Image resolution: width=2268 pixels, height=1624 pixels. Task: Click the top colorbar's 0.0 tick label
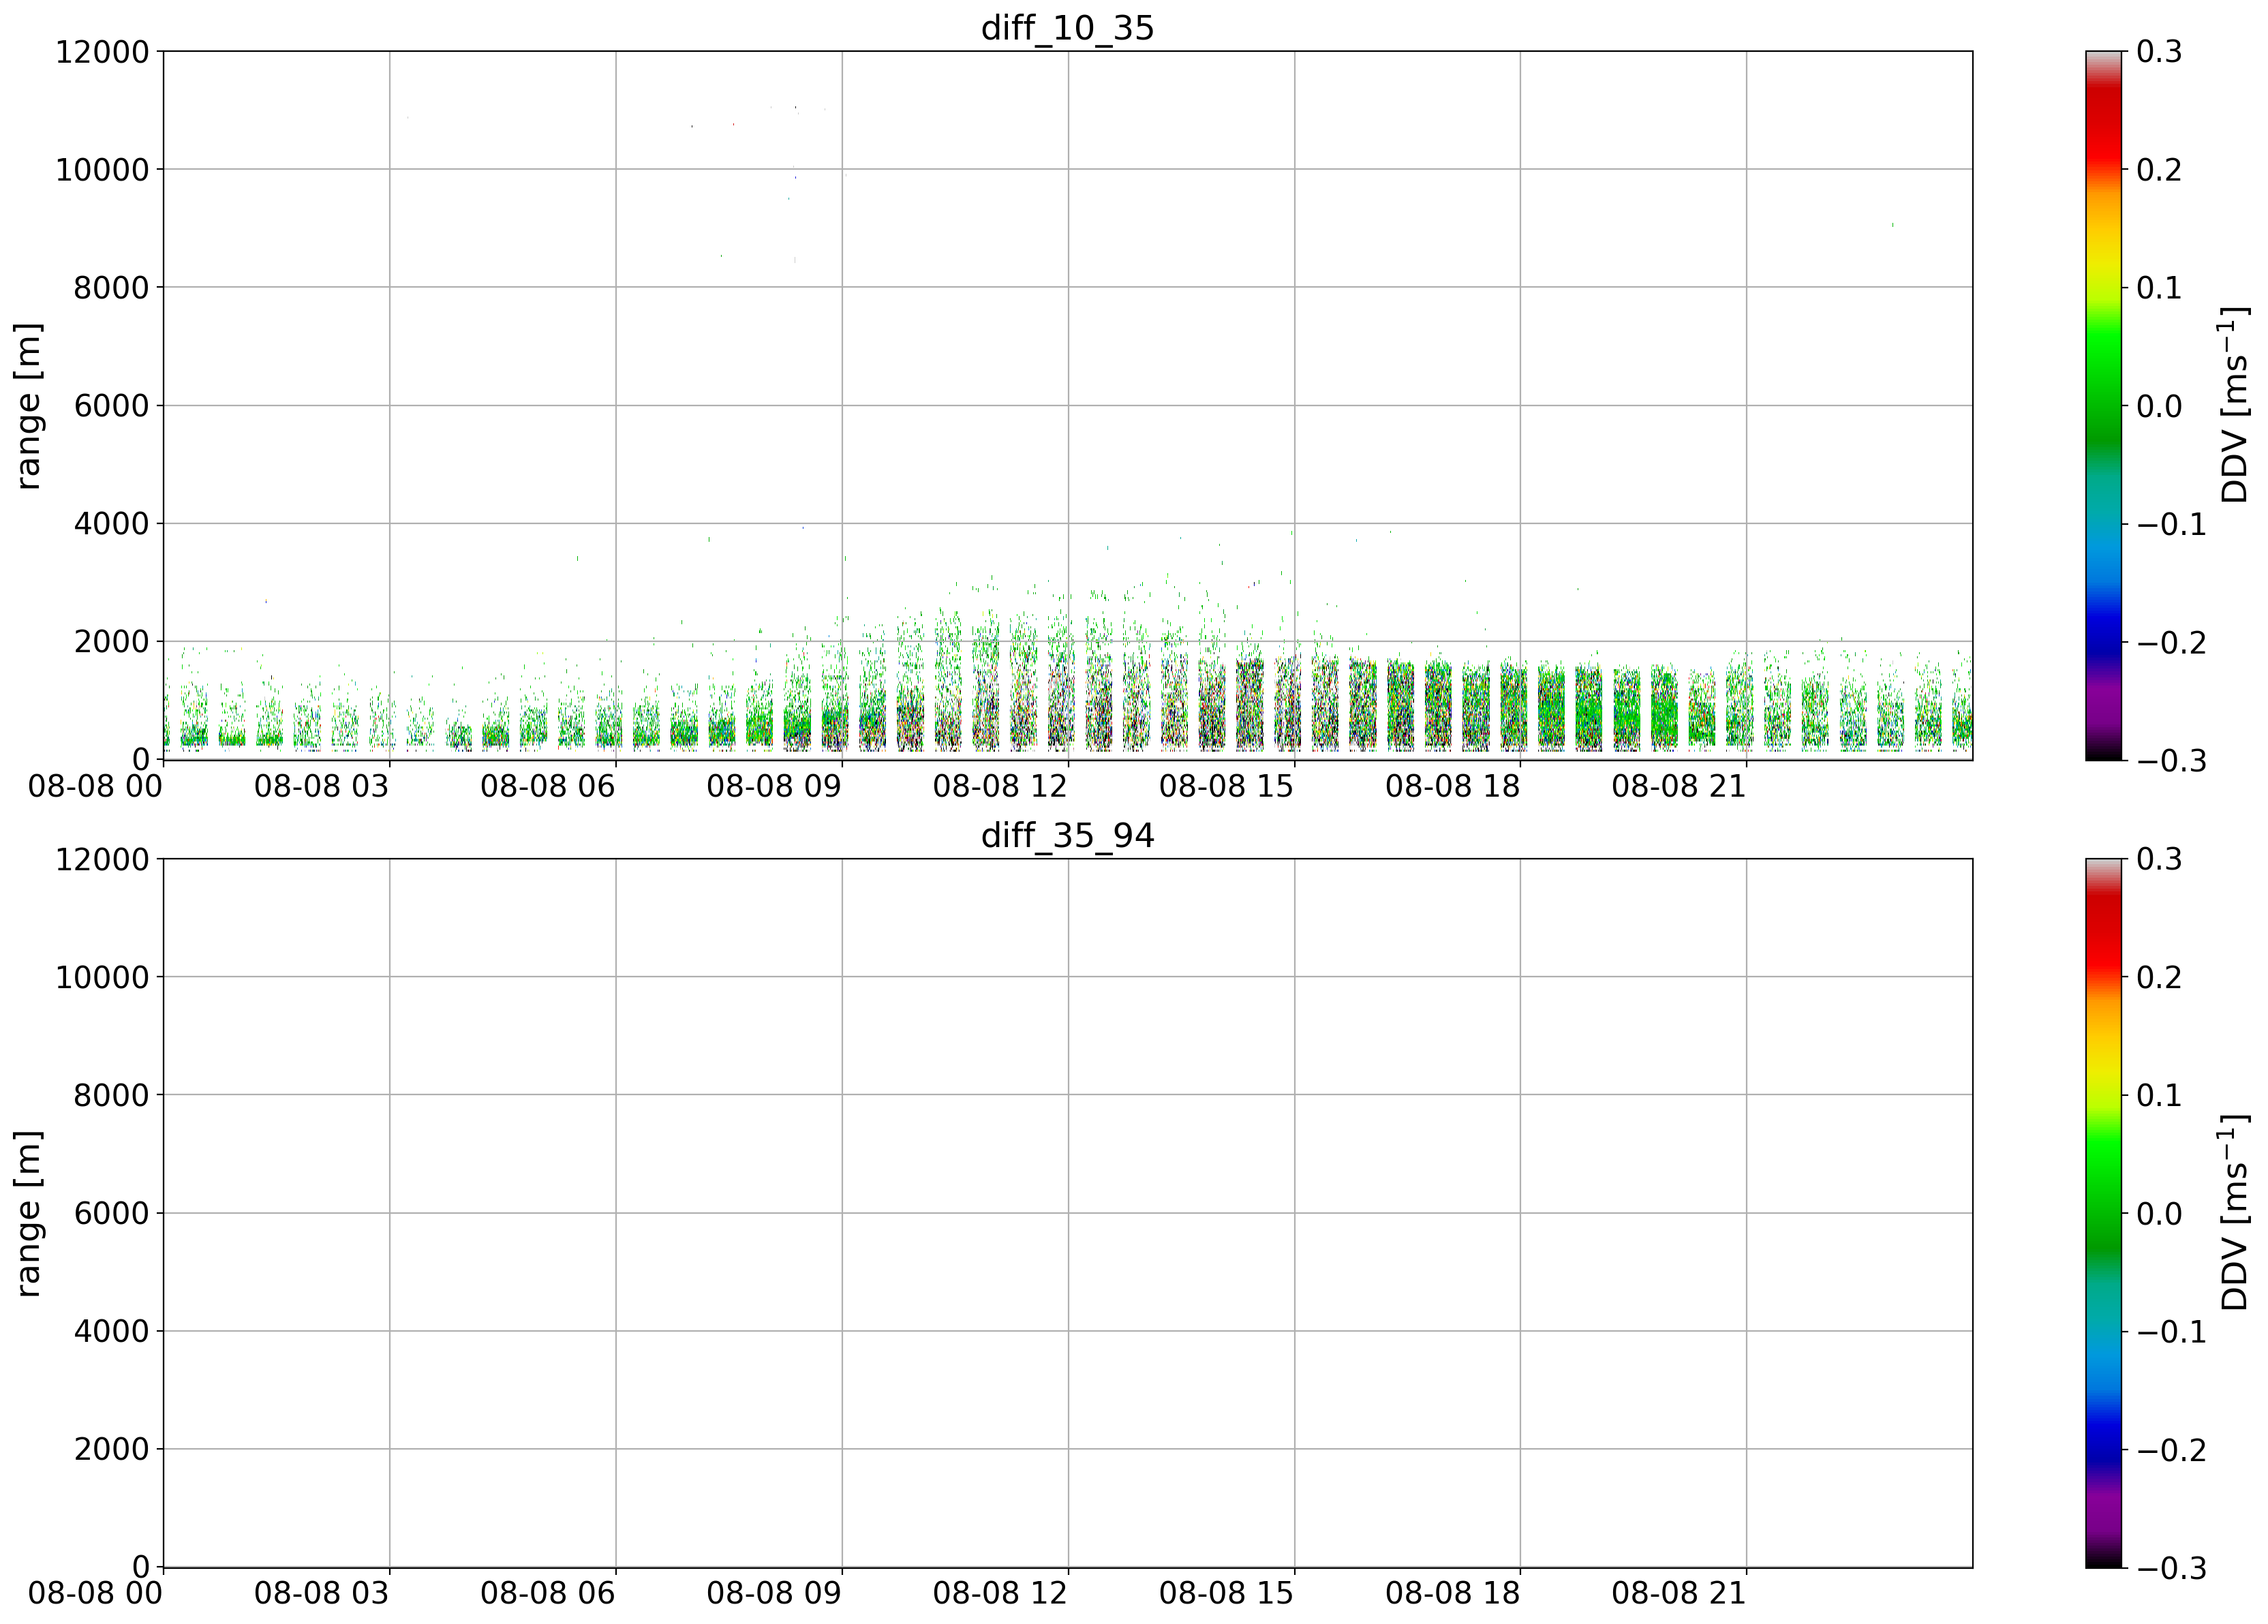2160,406
